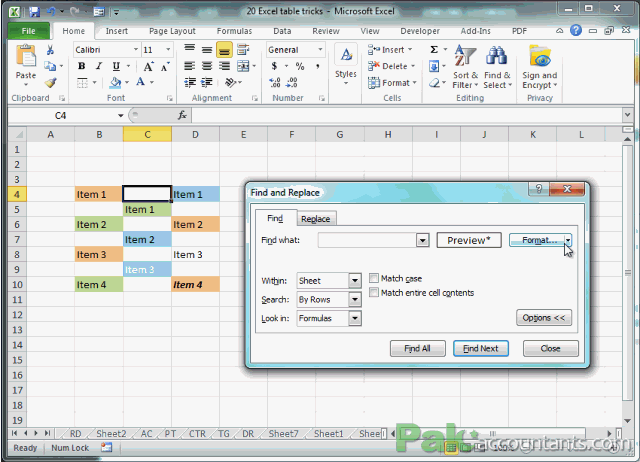Screen dimensions: 640x462
Task: Enable Match entire cell contents checkbox
Action: click(373, 293)
